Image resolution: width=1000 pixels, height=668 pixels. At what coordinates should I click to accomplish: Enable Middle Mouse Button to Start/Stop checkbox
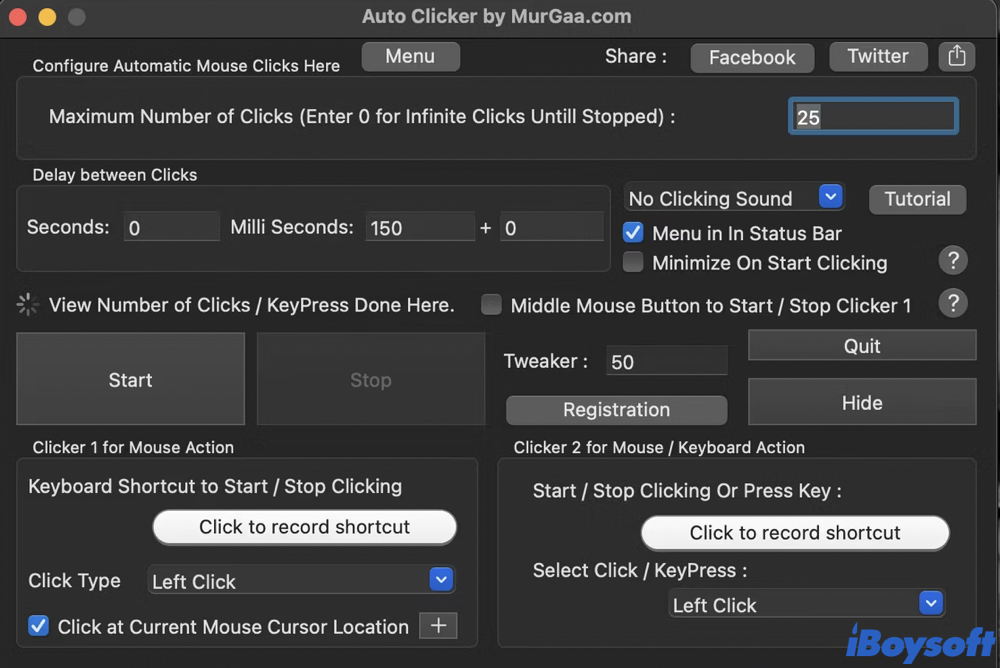click(x=491, y=305)
